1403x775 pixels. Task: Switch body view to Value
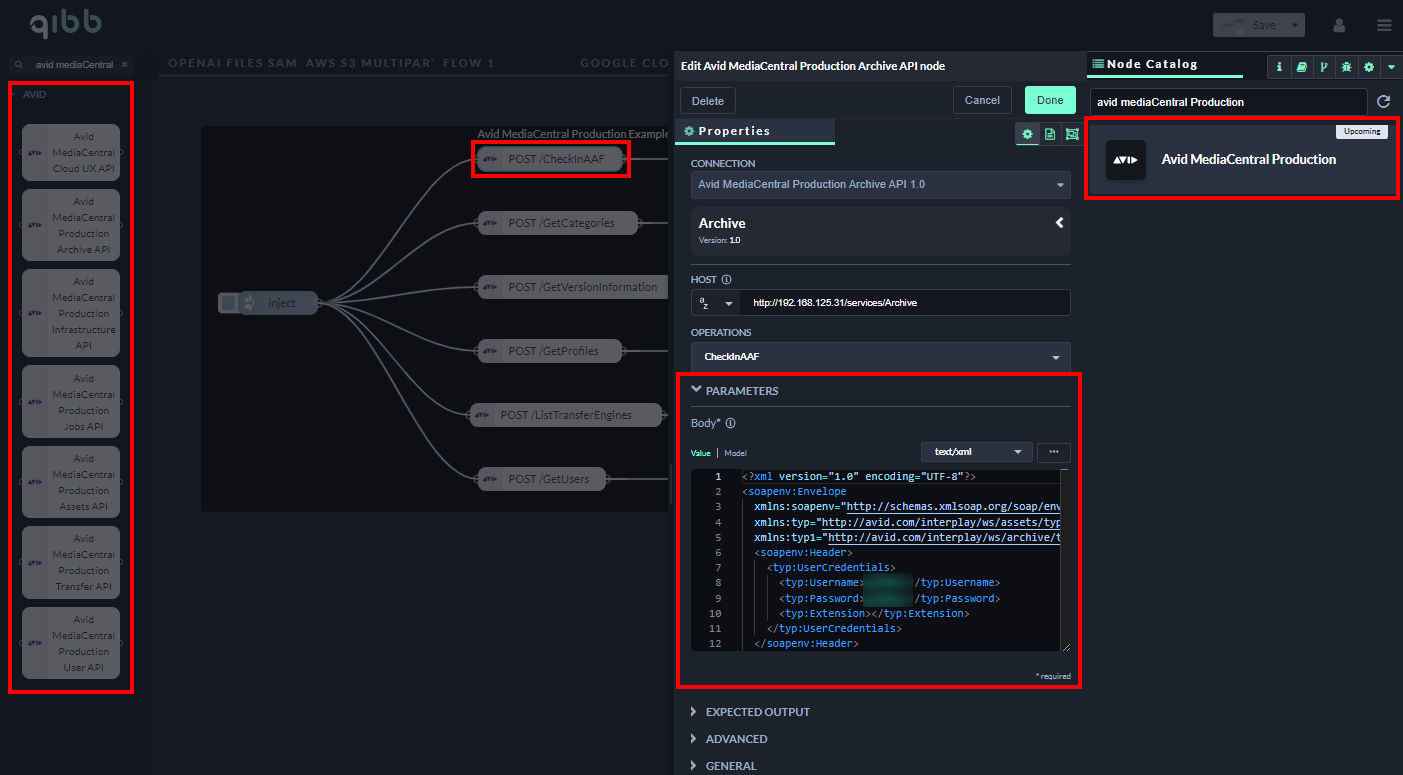pyautogui.click(x=700, y=453)
